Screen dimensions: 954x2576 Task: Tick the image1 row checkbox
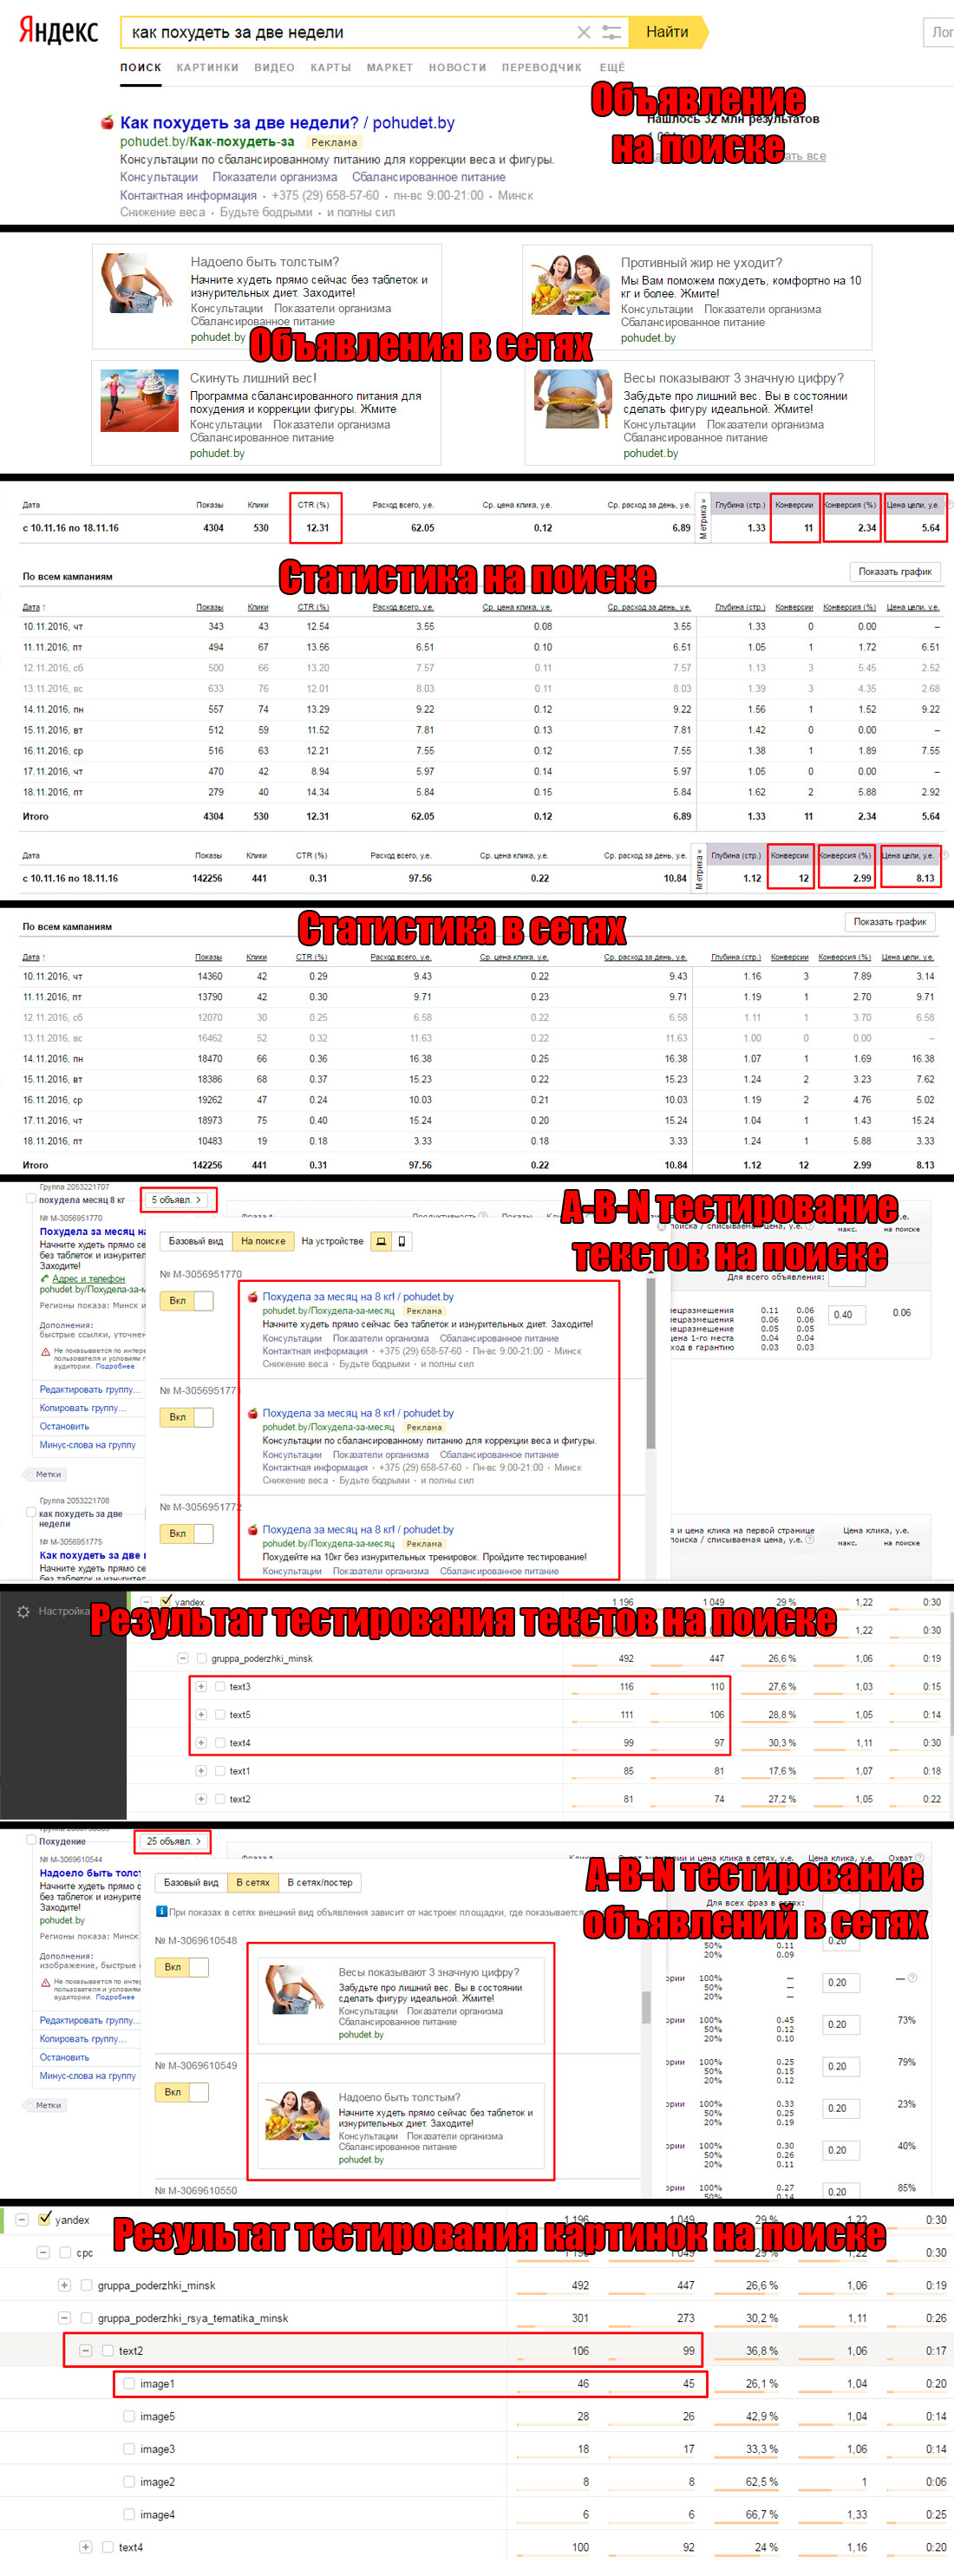pos(129,2383)
